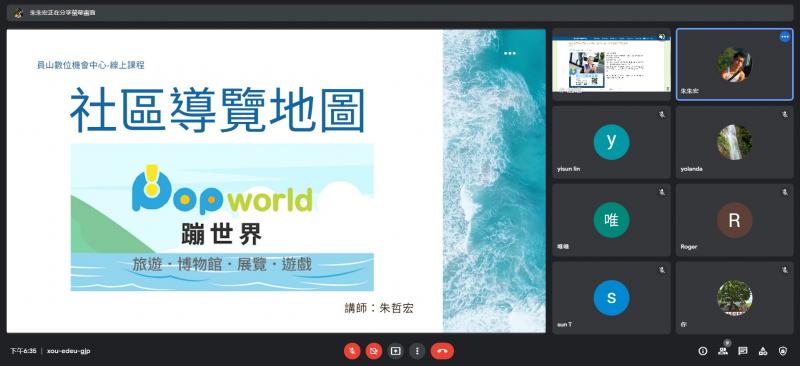Click the name label Roger
The width and height of the screenshot is (800, 366).
click(689, 247)
